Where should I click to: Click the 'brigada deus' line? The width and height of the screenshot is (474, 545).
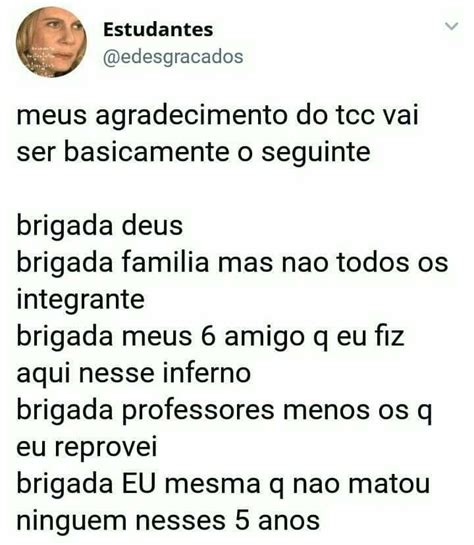click(x=100, y=226)
